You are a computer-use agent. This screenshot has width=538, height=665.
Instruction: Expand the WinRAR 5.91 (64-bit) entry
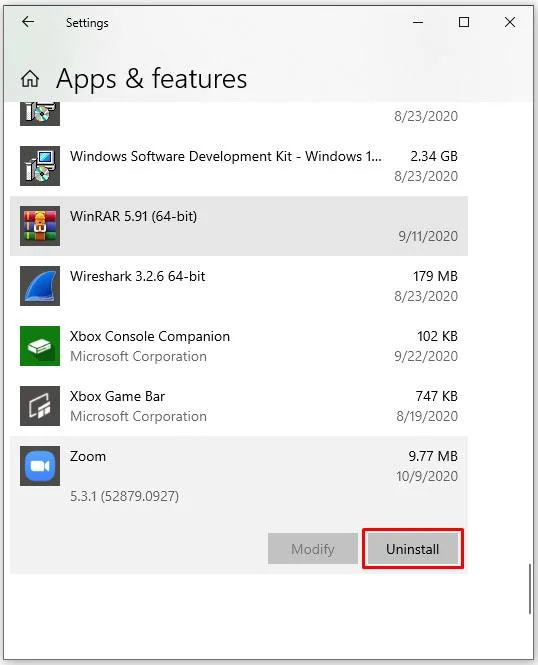click(x=239, y=226)
